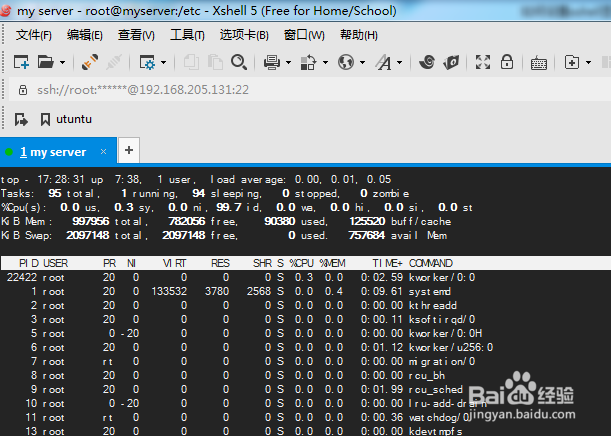611x436 pixels.
Task: Click the globe encoding icon
Action: (346, 62)
